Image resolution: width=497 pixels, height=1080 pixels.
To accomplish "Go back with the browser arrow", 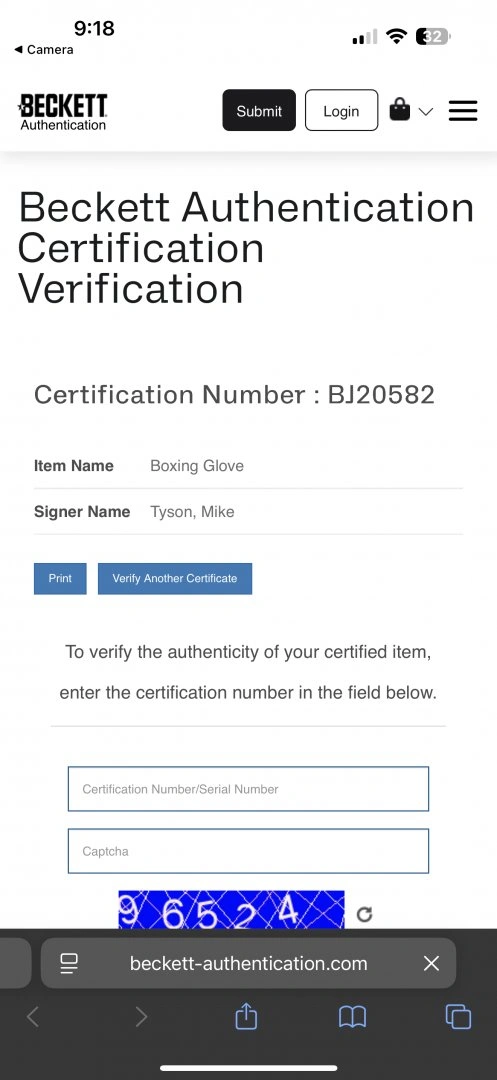I will point(32,1017).
